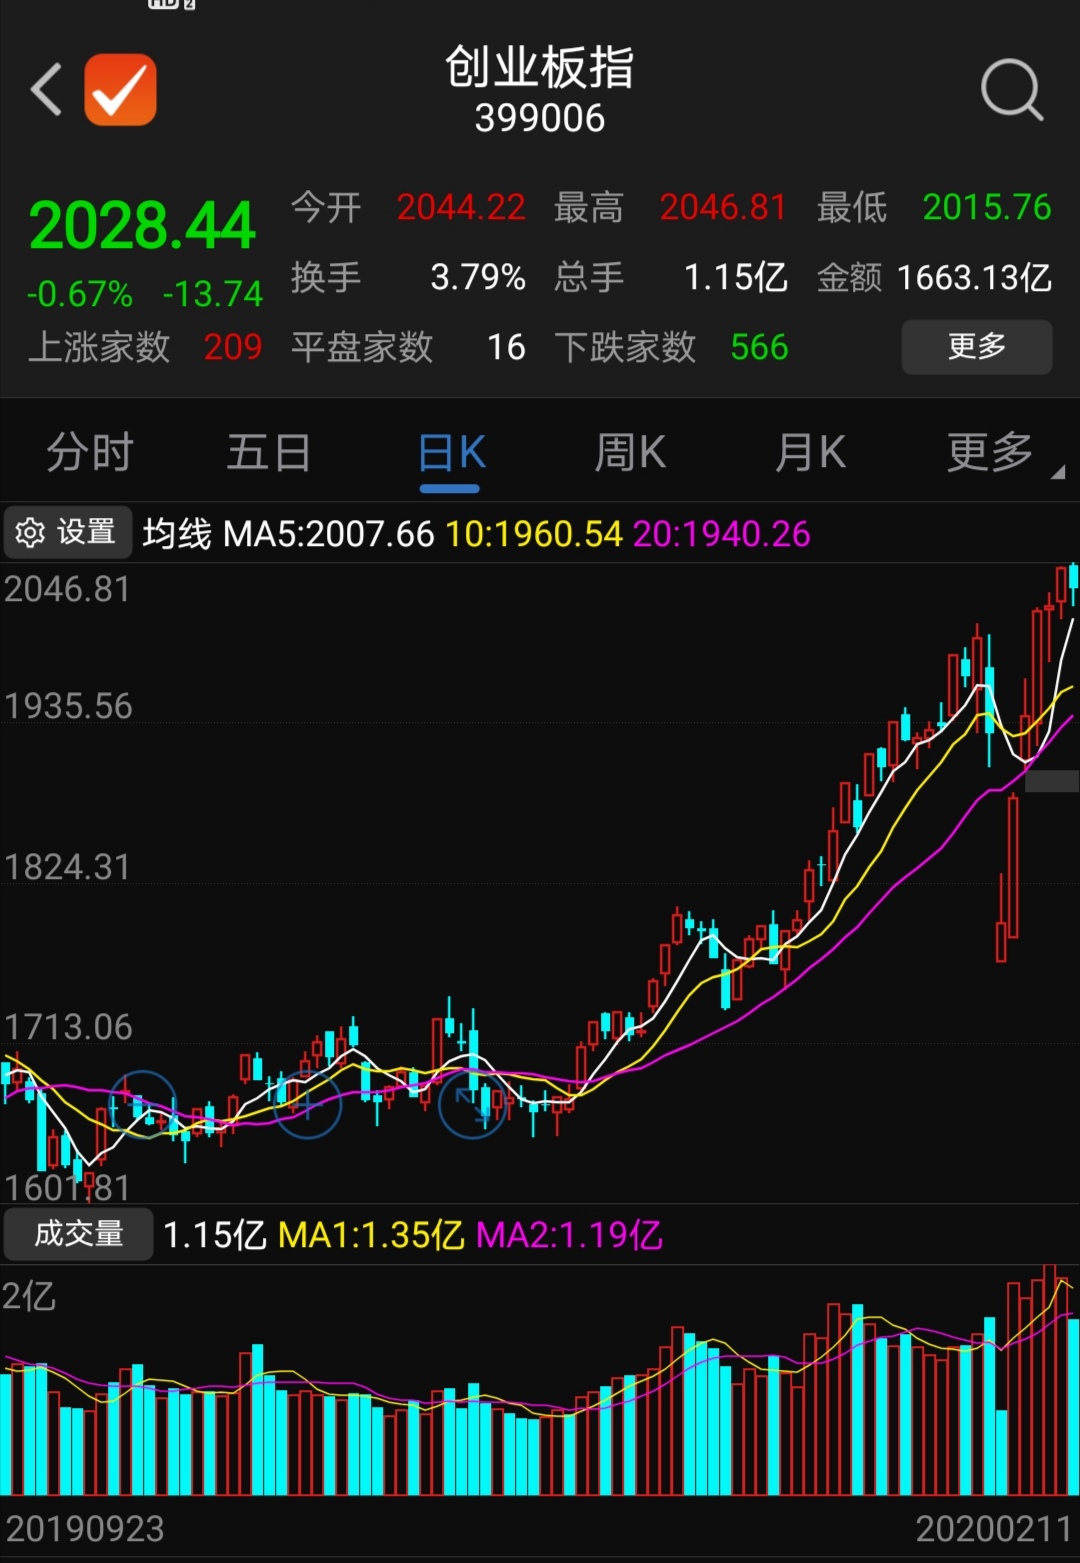
Task: Click the current price 2028.44
Action: tap(142, 225)
